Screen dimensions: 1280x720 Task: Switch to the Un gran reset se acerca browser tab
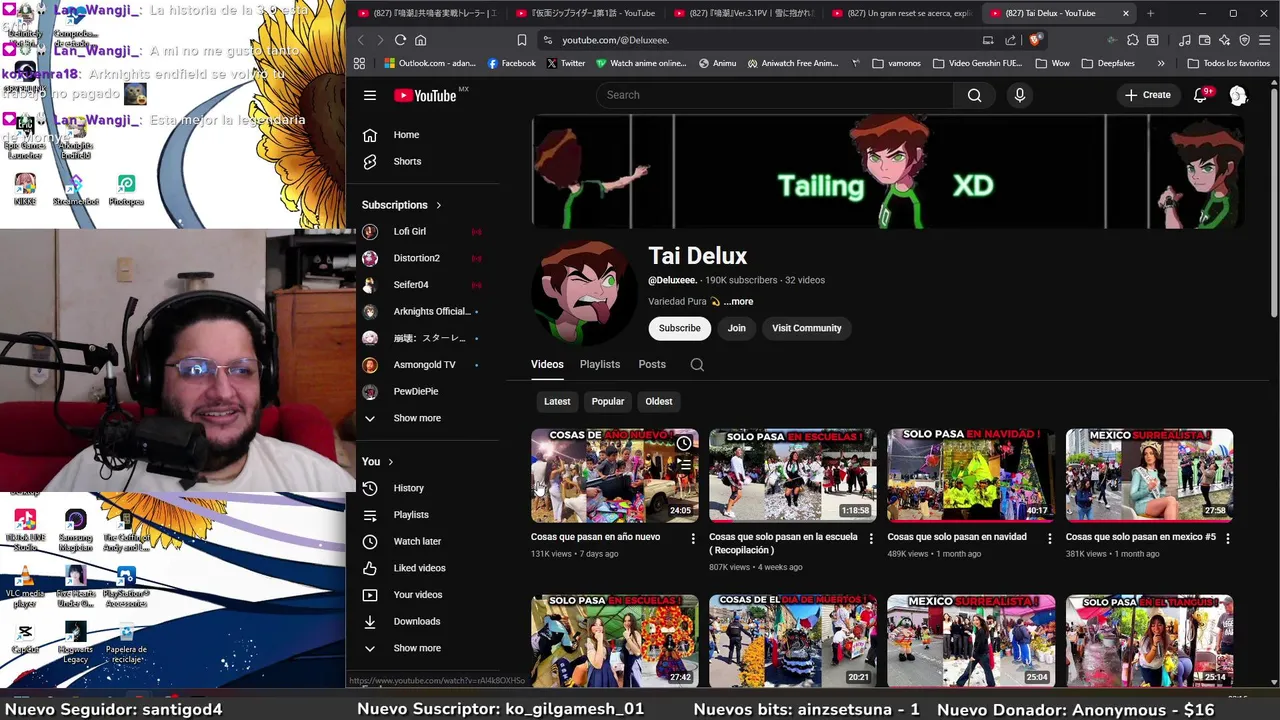900,13
